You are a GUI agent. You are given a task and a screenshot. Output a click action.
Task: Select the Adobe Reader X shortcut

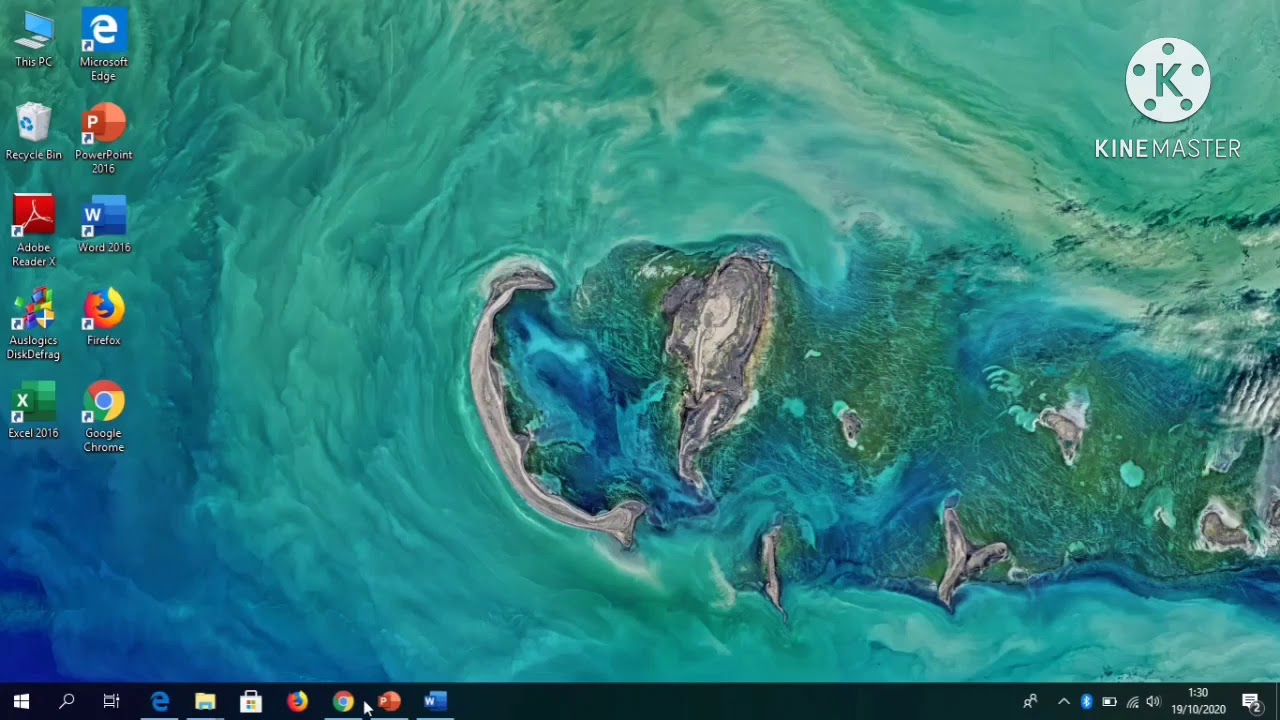[x=33, y=231]
